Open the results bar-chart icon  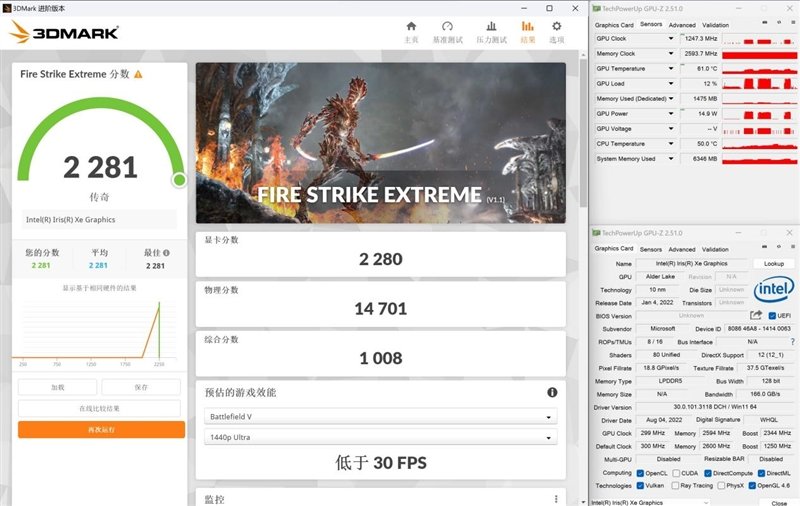pos(528,27)
